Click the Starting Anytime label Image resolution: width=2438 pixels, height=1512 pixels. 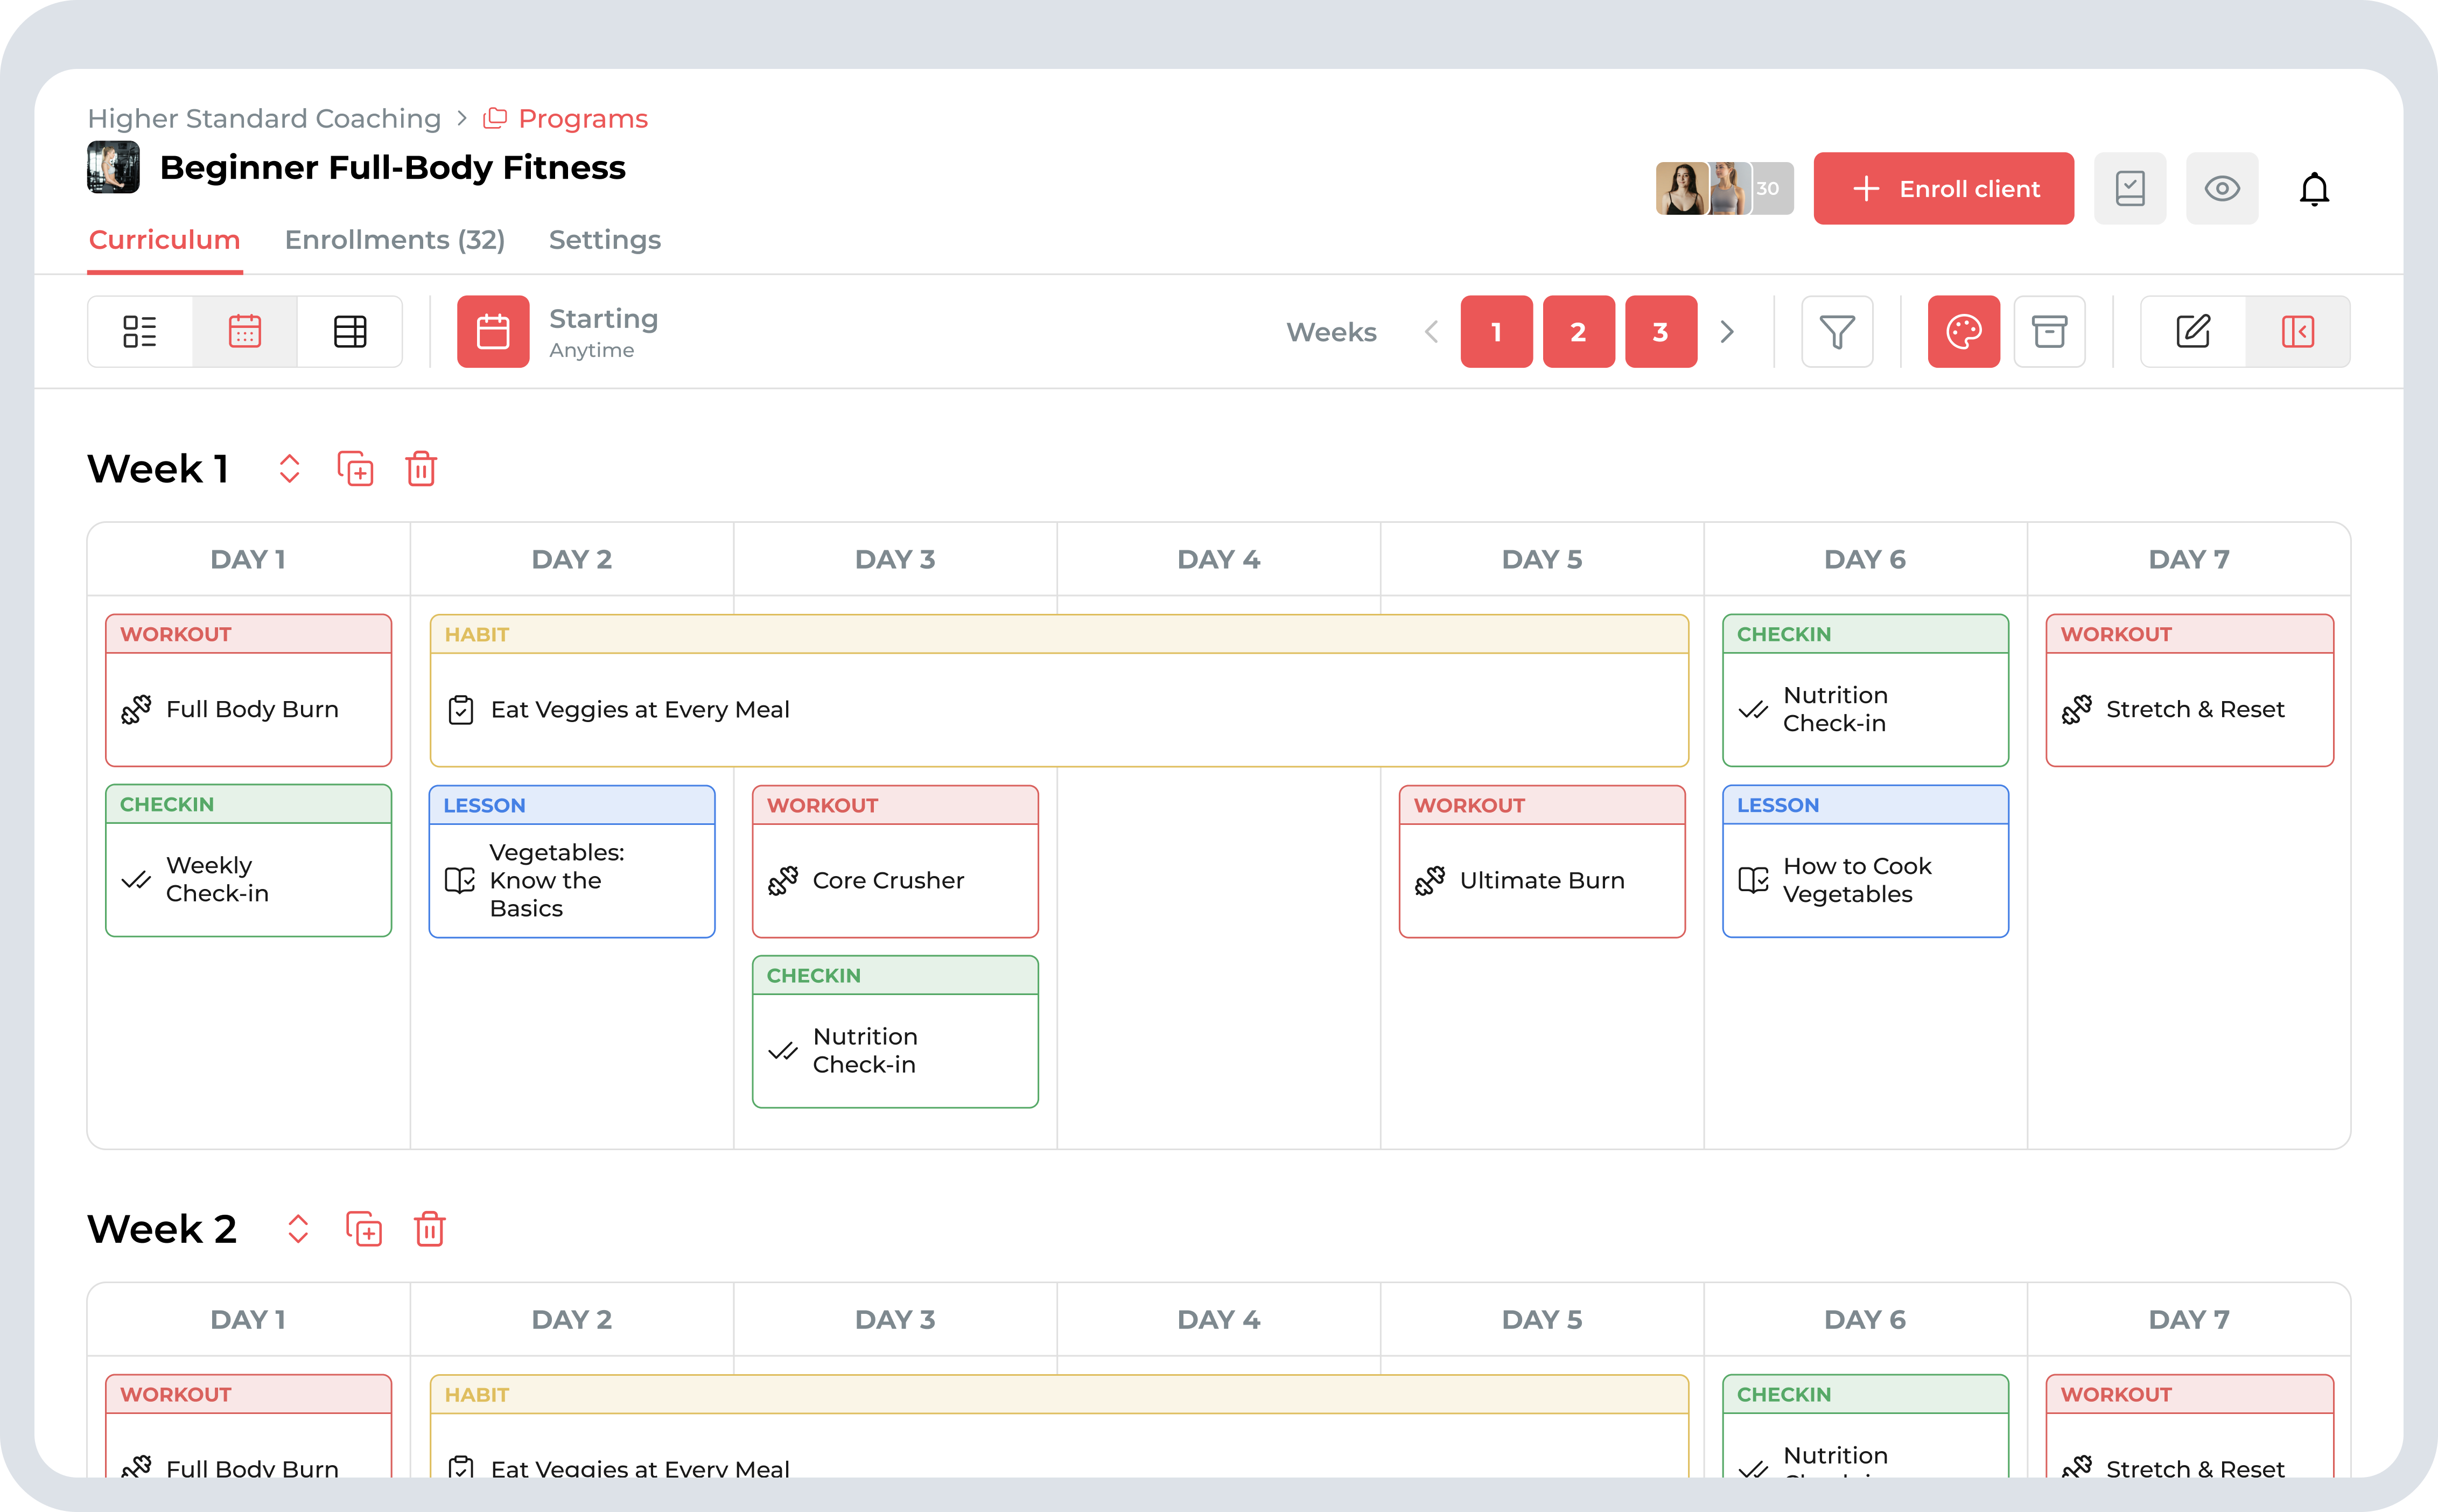(x=603, y=332)
